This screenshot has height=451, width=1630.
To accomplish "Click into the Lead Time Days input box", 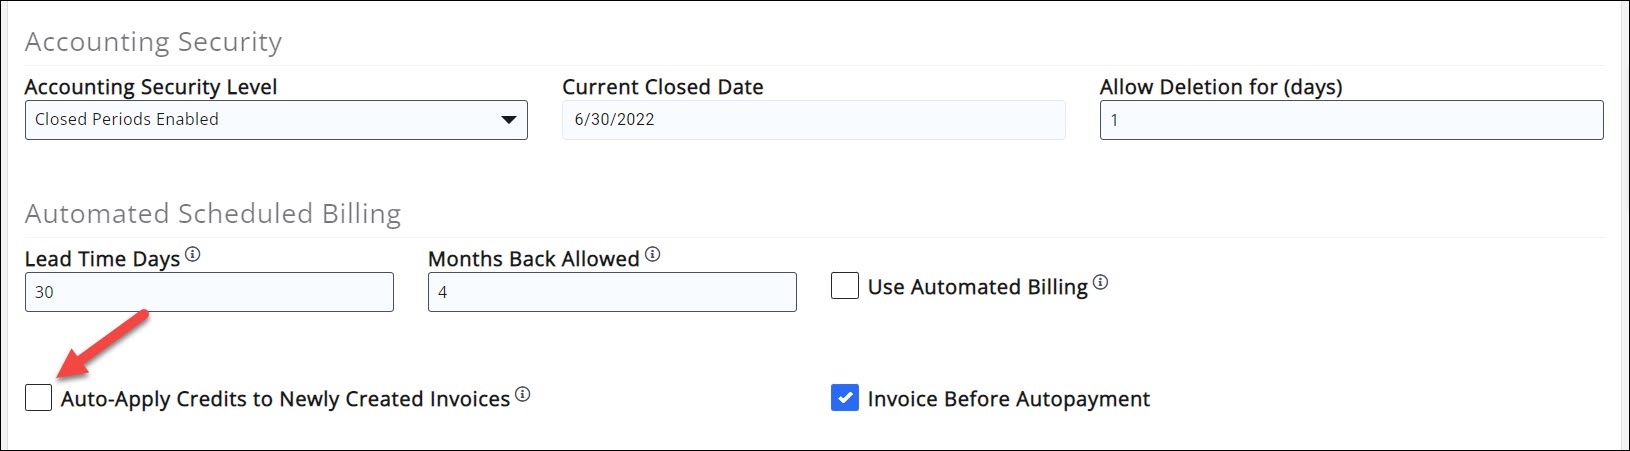I will click(209, 292).
